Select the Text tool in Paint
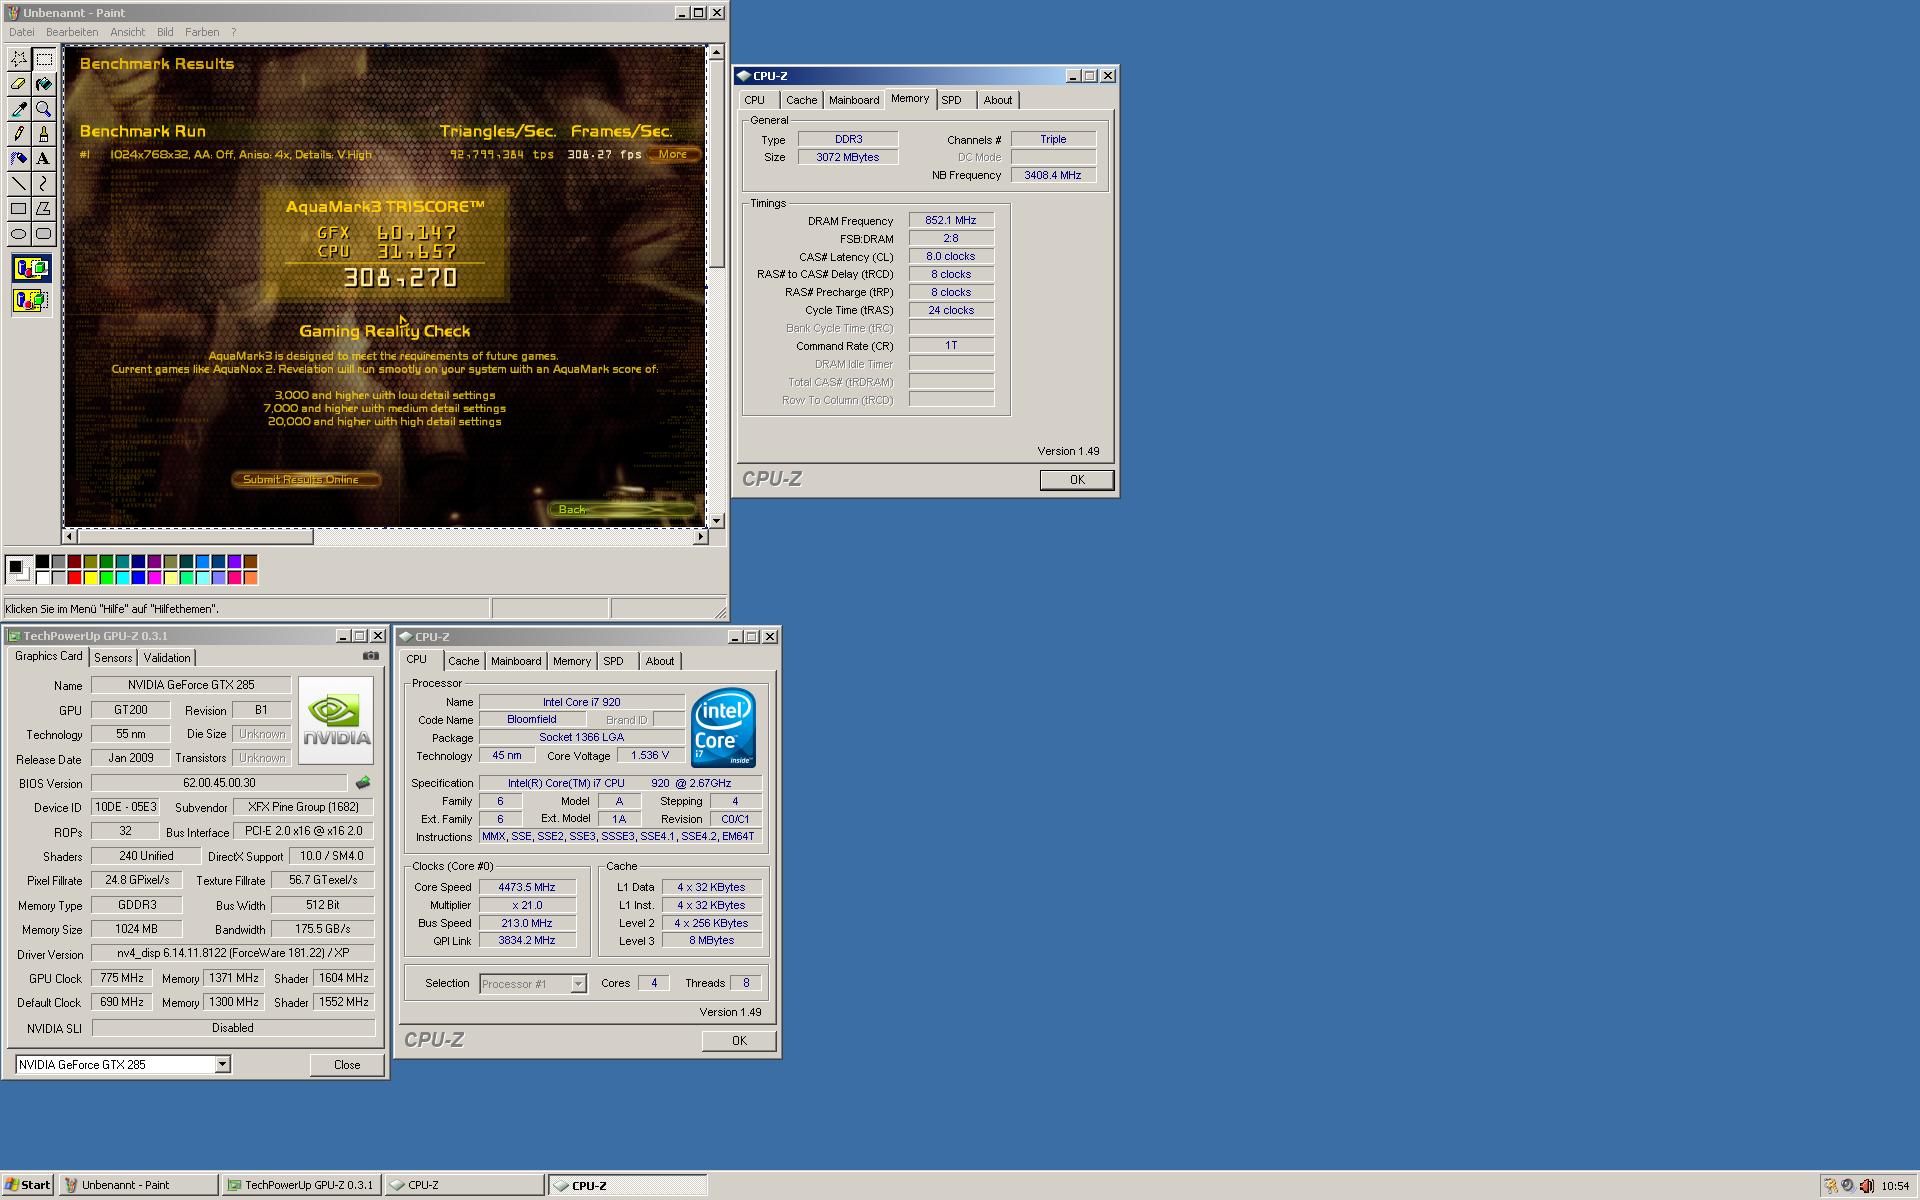This screenshot has width=1920, height=1200. [x=43, y=159]
